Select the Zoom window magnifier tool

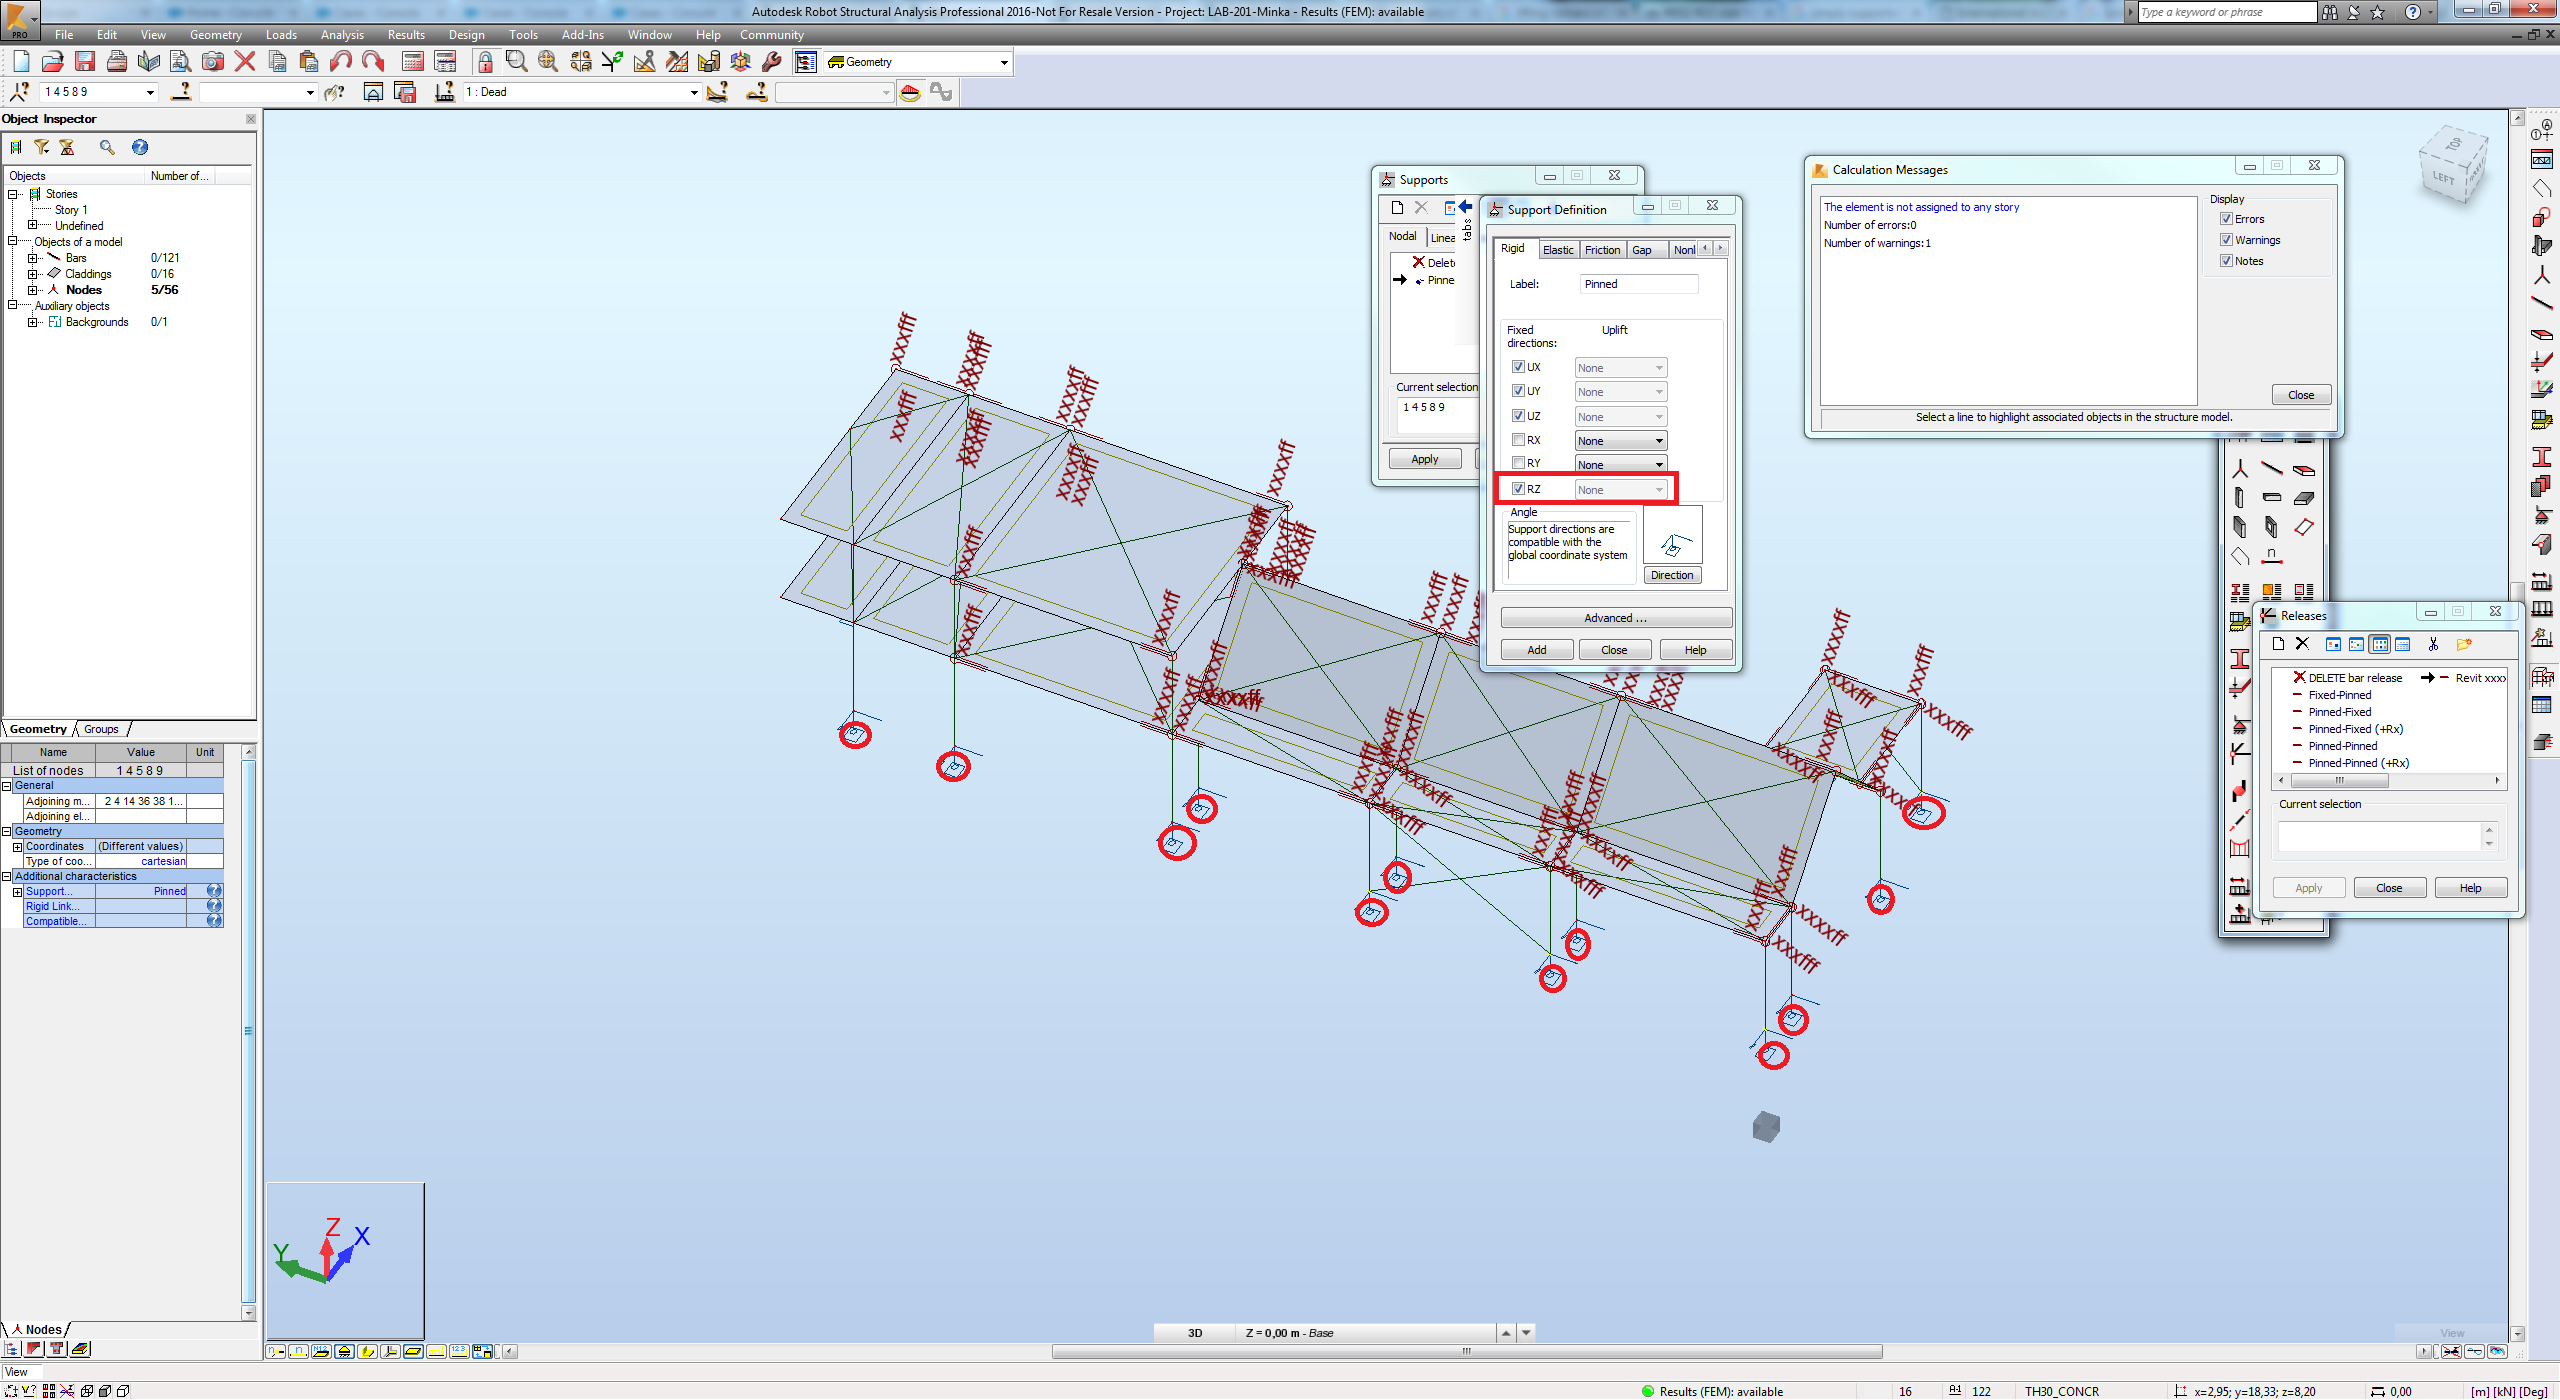(516, 61)
